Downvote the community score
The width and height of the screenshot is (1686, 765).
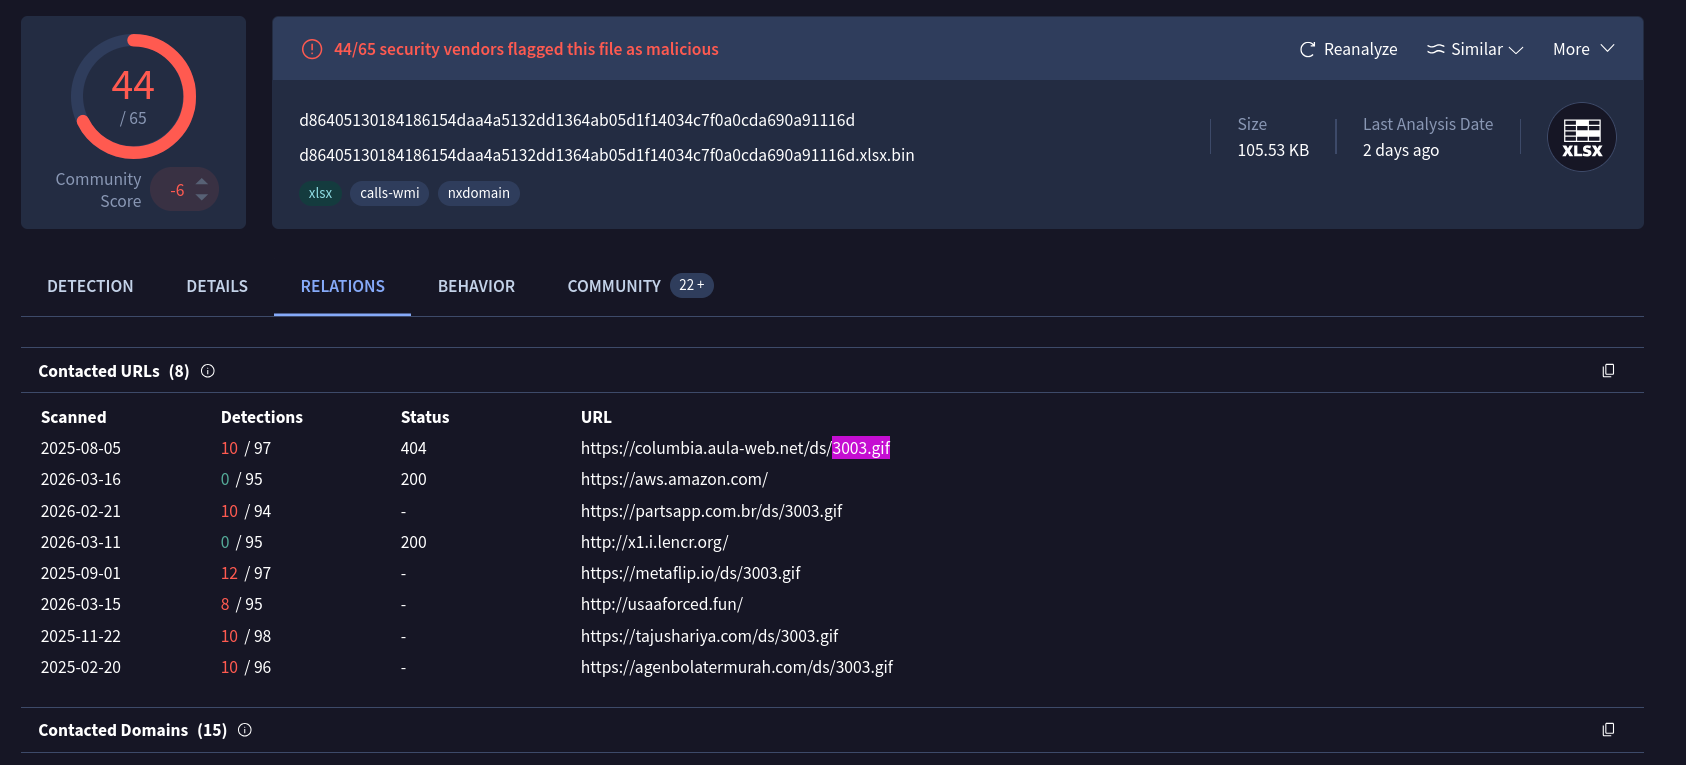tap(202, 197)
